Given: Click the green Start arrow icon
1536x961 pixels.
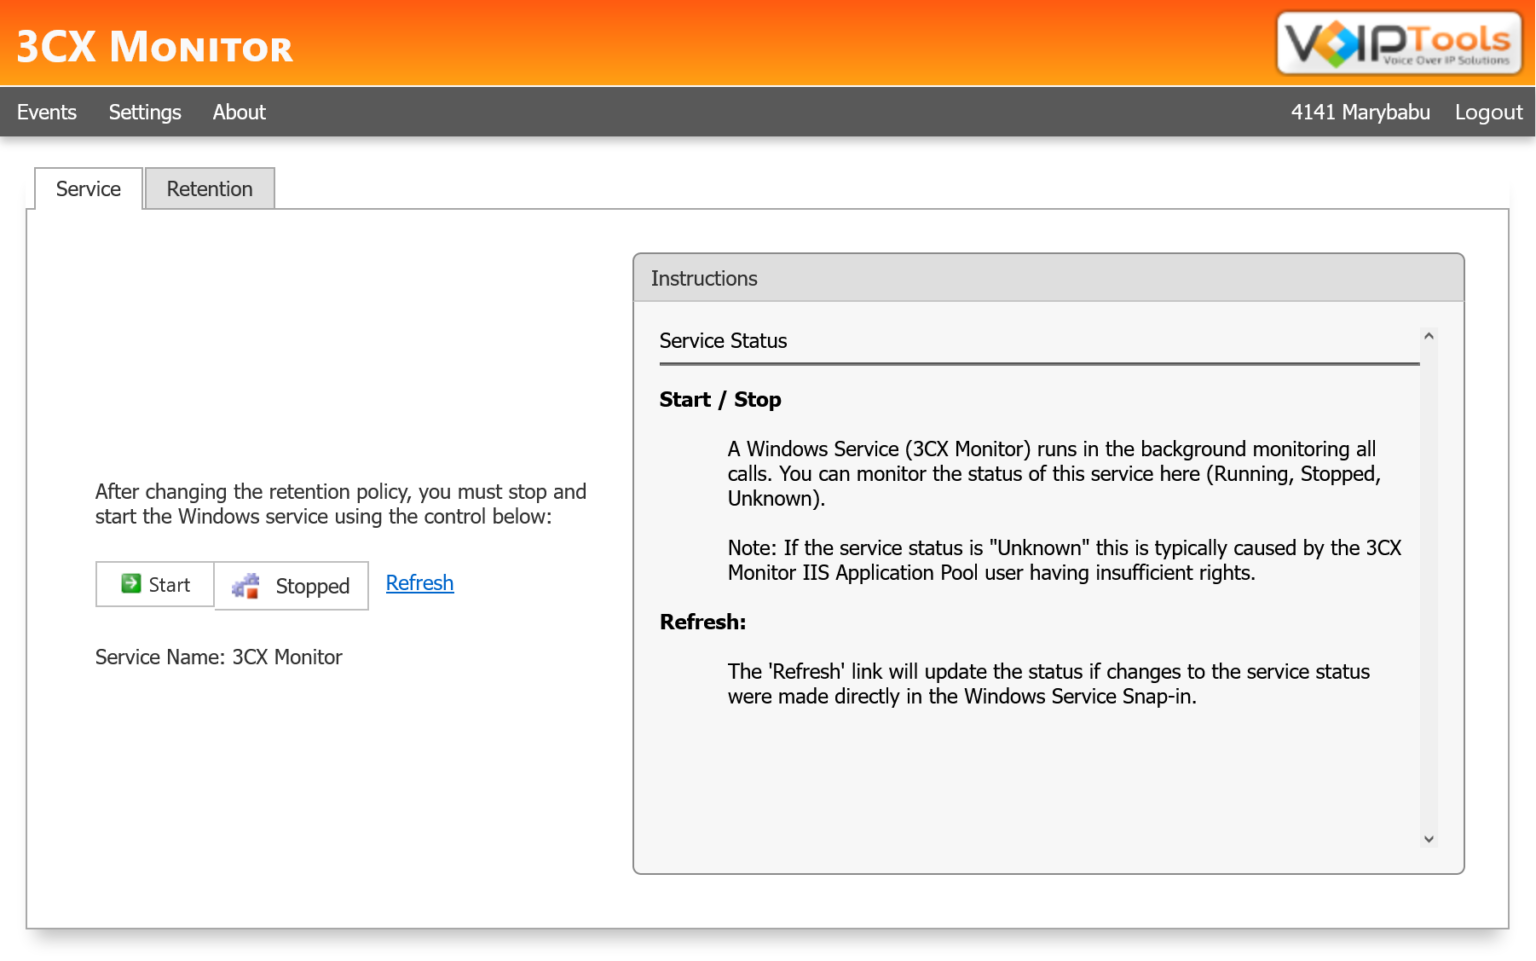Looking at the screenshot, I should click(x=131, y=583).
